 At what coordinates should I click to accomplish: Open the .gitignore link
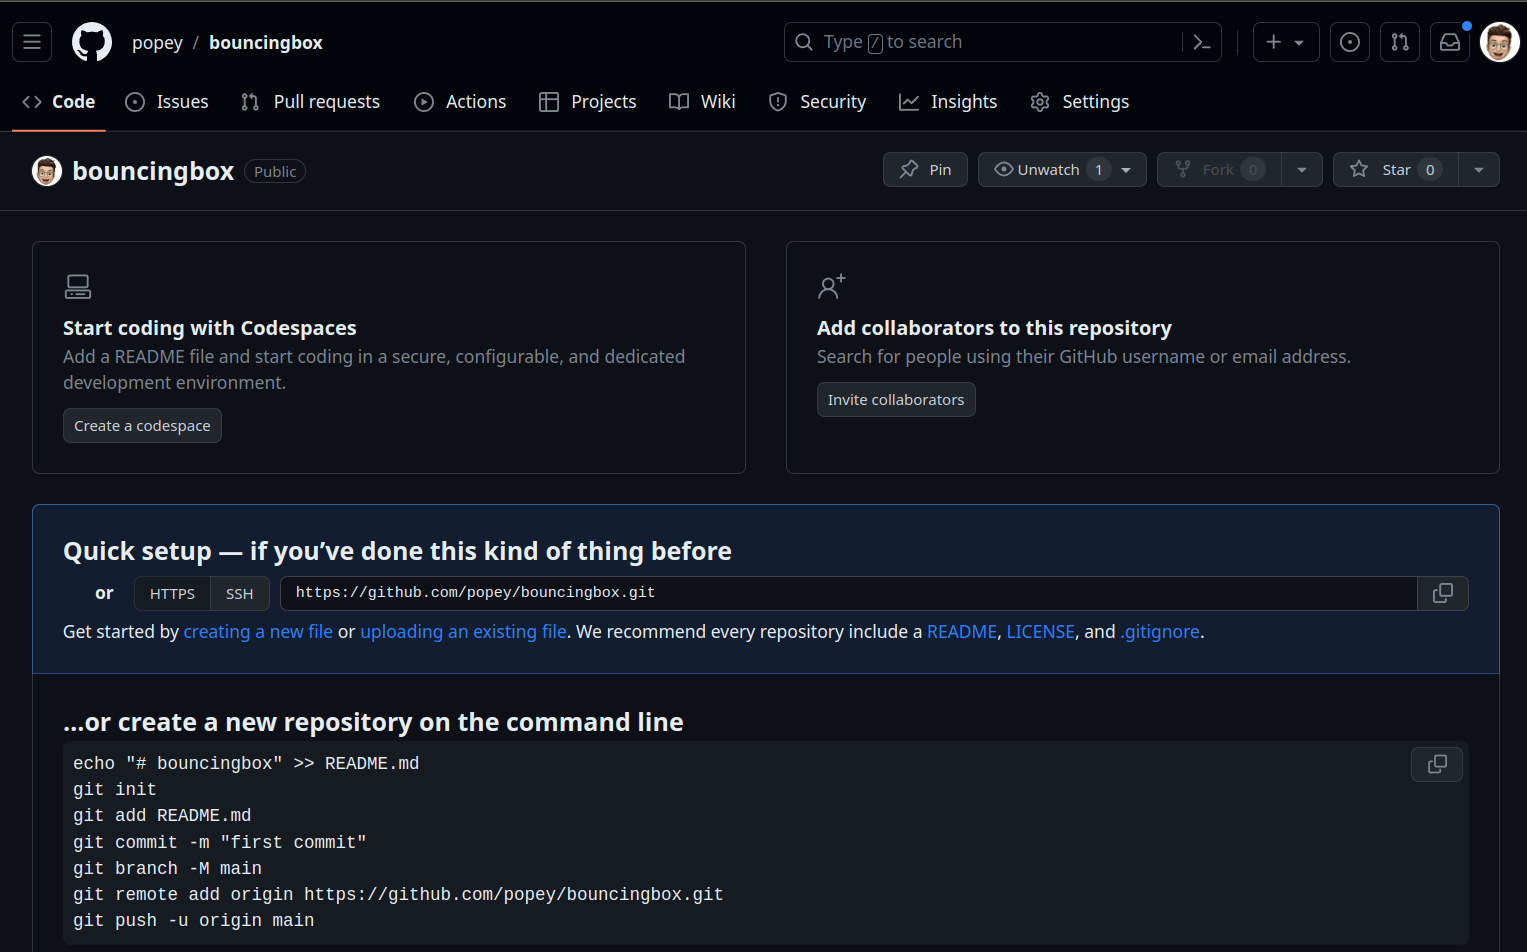[1160, 632]
